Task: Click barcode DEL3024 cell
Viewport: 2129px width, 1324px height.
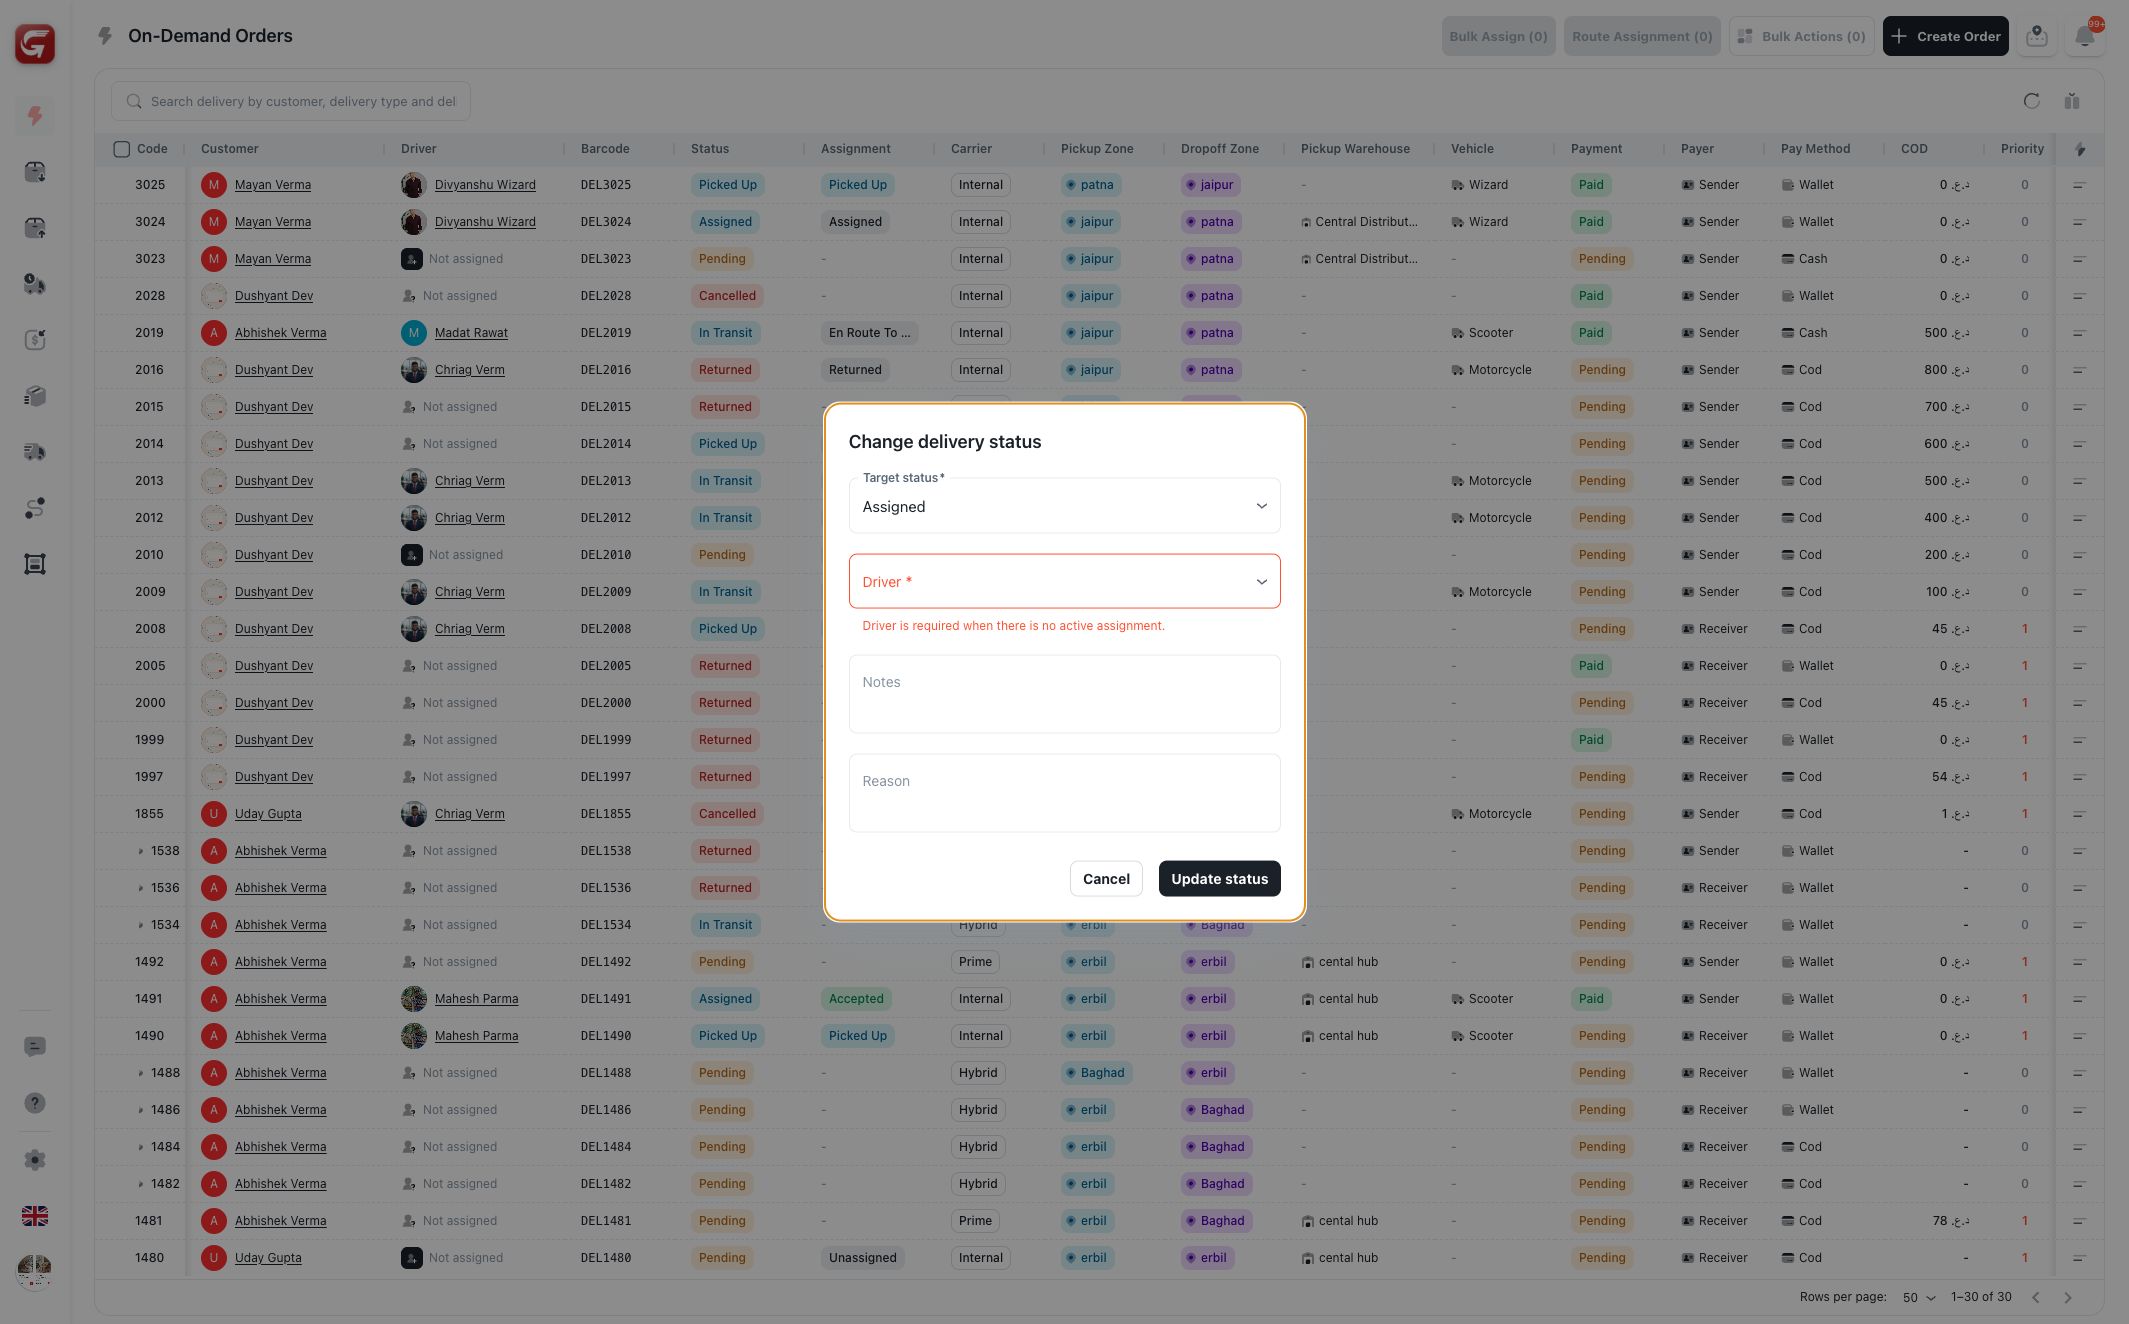Action: (x=605, y=222)
